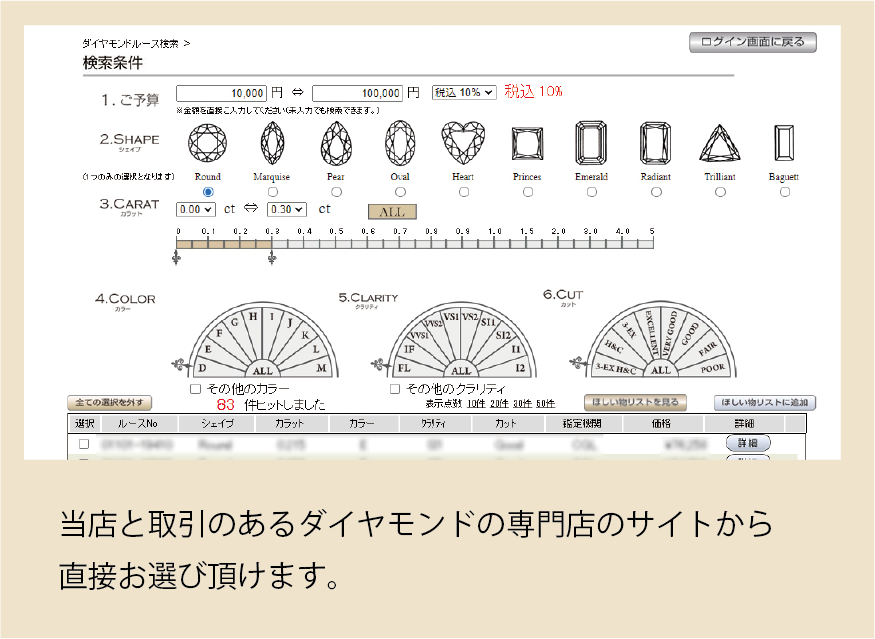Choose the Heart shaped diamond icon
The height and width of the screenshot is (639, 875).
tap(463, 143)
